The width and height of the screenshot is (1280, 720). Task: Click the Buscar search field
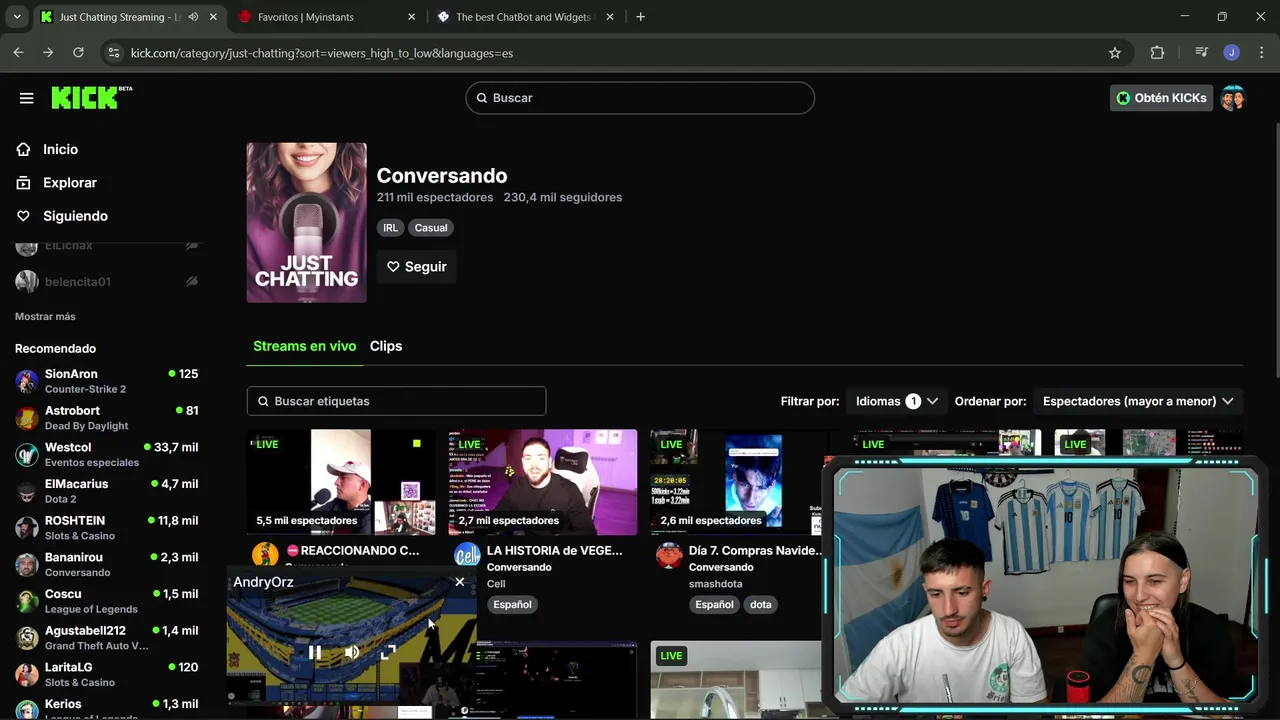pos(640,98)
